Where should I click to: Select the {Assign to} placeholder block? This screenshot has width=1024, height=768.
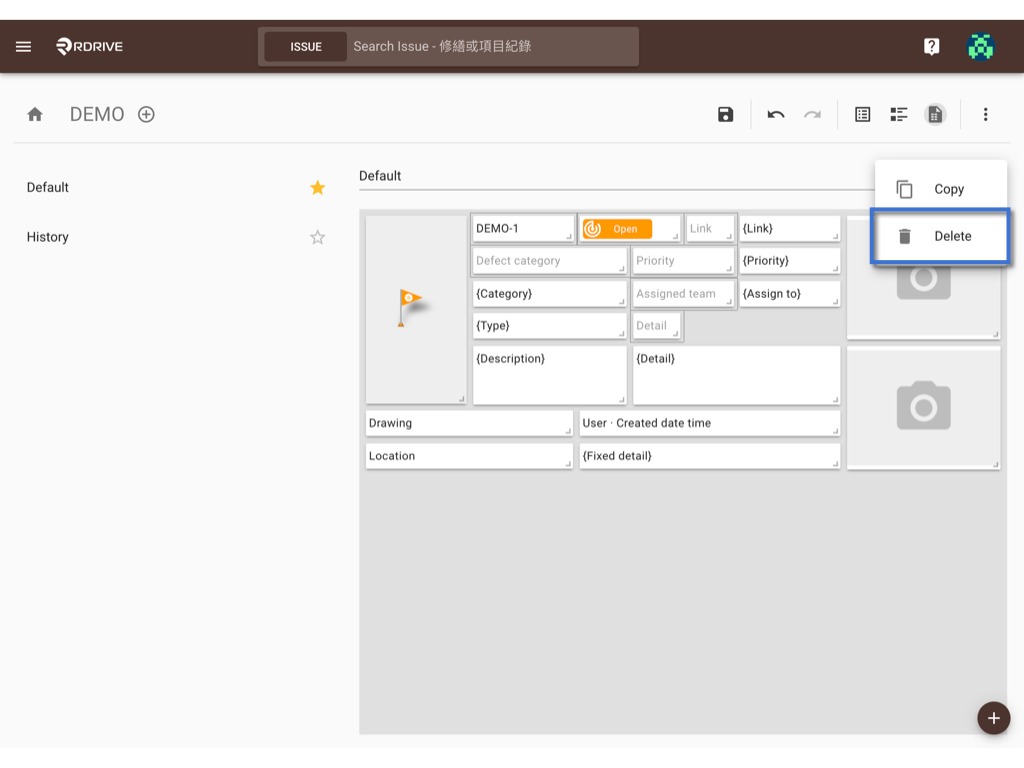point(790,294)
